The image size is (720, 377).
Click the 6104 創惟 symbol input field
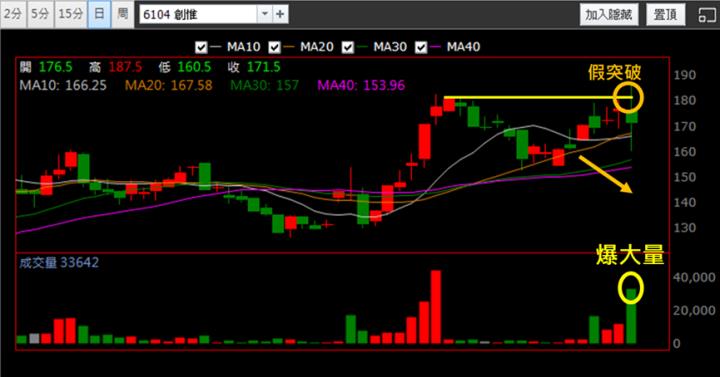pyautogui.click(x=198, y=14)
